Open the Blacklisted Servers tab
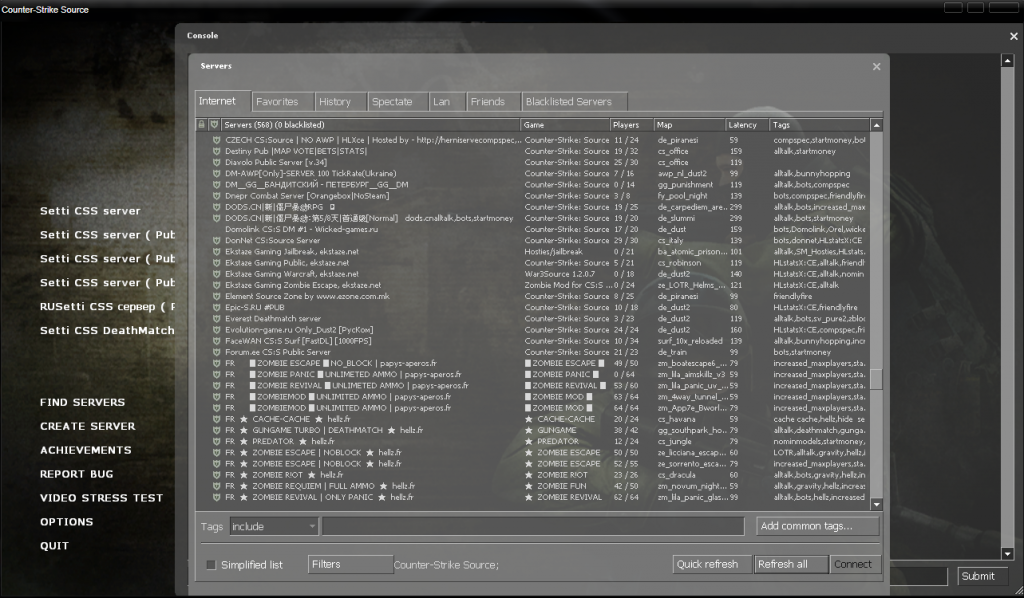The width and height of the screenshot is (1024, 598). (x=574, y=102)
